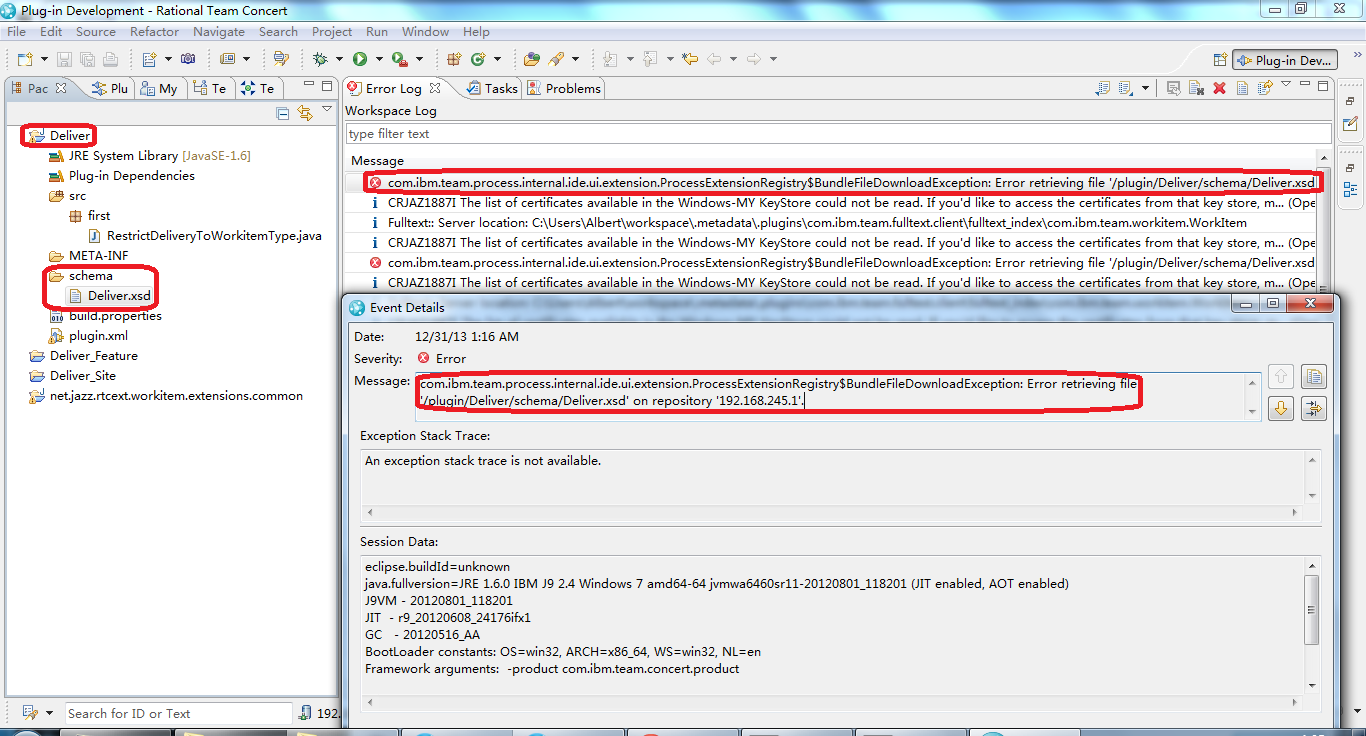Click the Restore Log icon
This screenshot has height=736, width=1366.
coord(1264,88)
